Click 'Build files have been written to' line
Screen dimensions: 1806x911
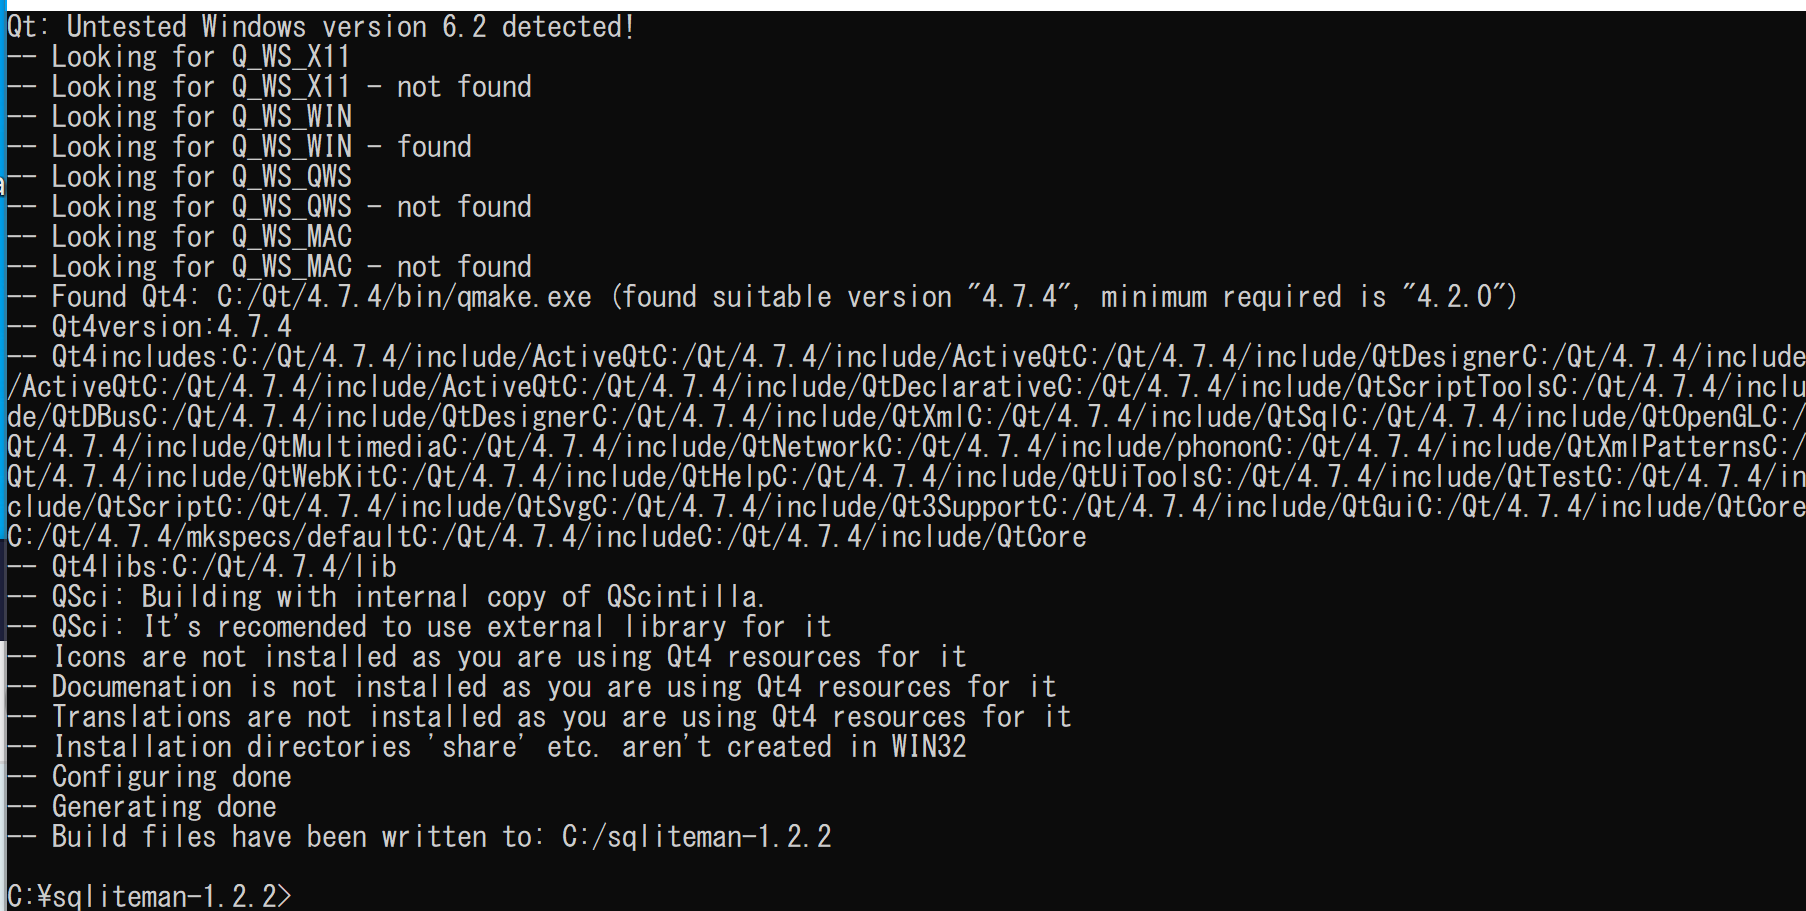[x=420, y=837]
